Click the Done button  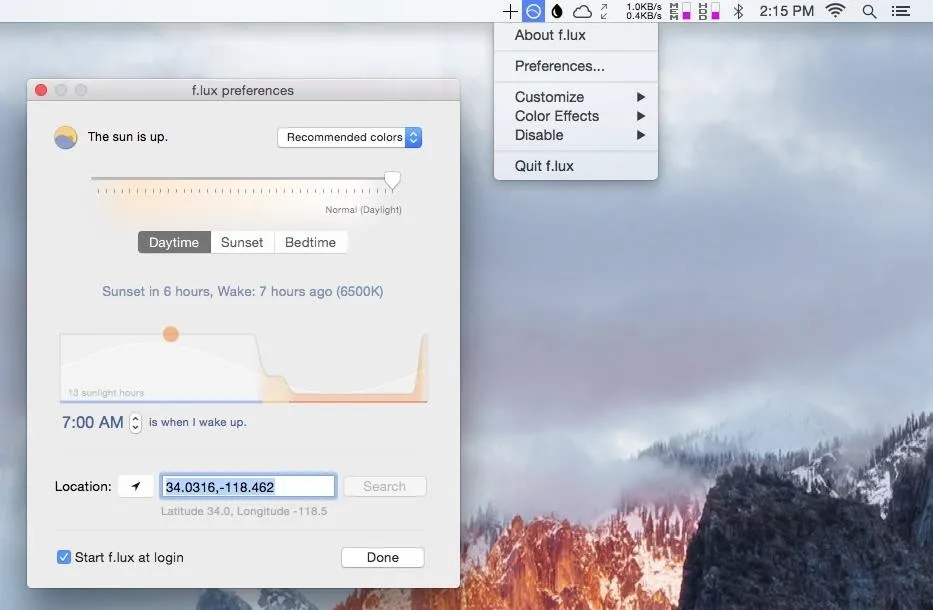click(x=383, y=557)
